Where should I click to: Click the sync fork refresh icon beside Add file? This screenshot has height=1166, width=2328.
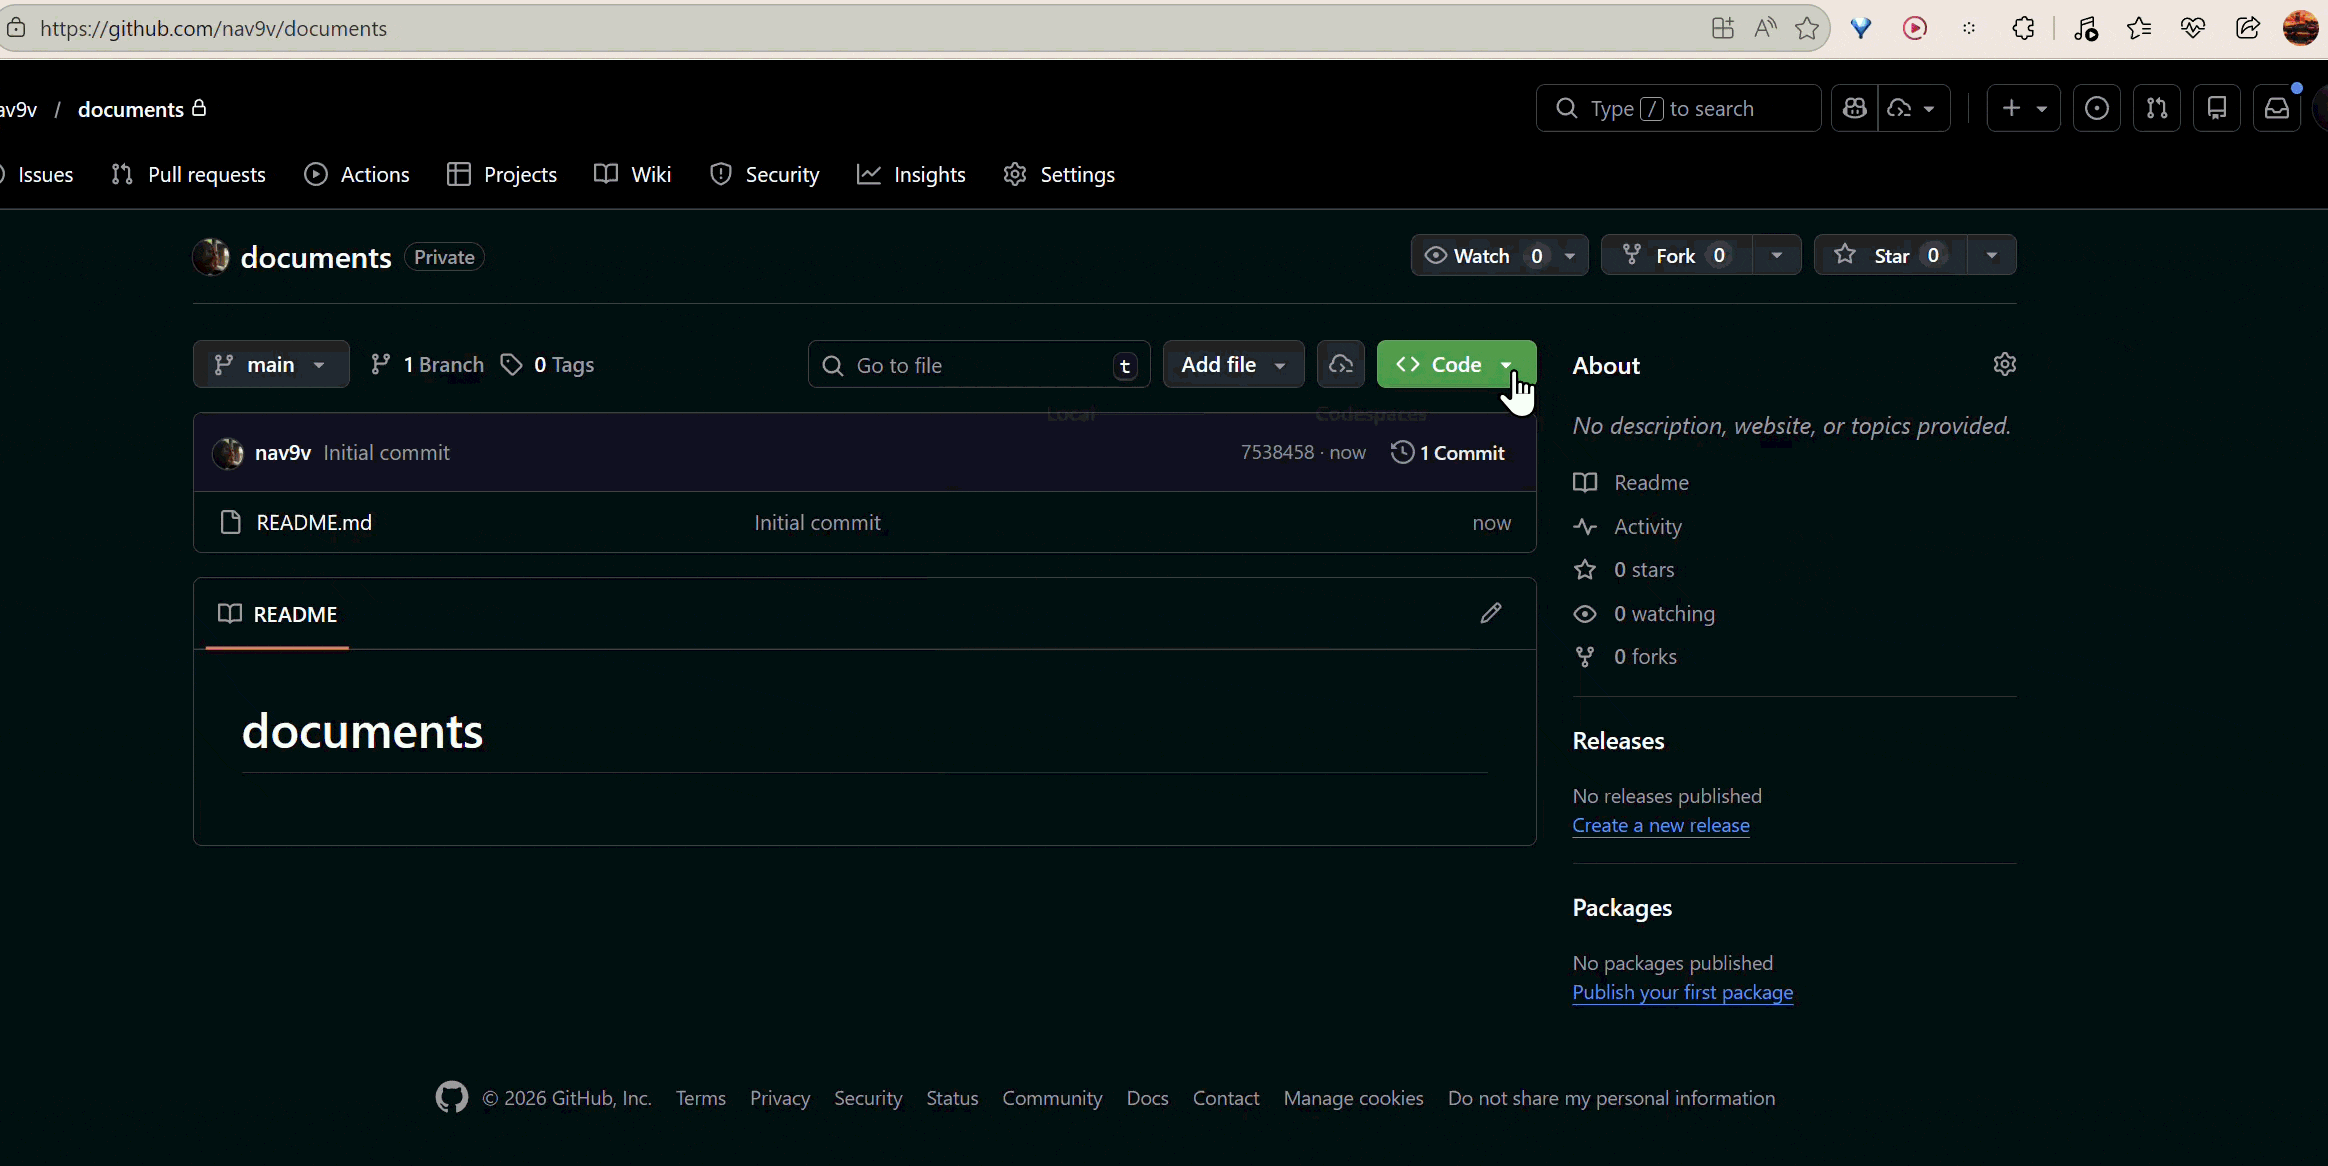[1339, 364]
